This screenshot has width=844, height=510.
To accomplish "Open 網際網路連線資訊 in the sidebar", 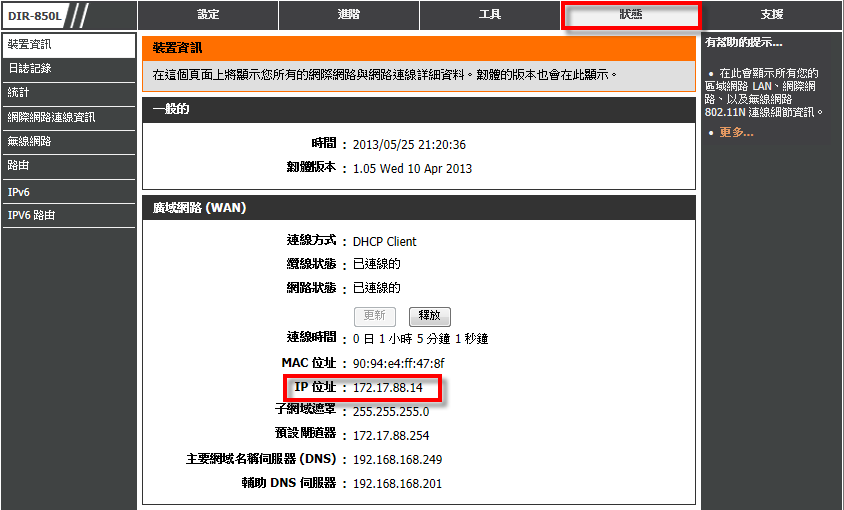I will tap(68, 118).
